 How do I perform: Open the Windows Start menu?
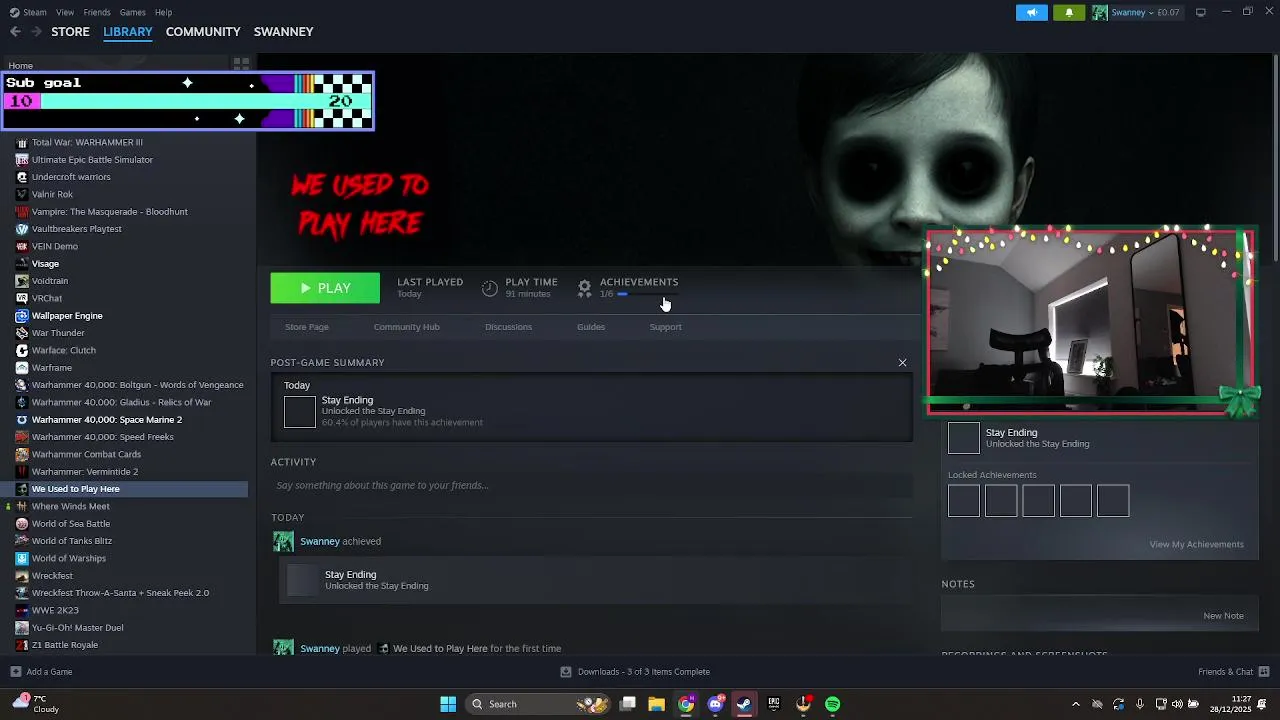pyautogui.click(x=448, y=704)
